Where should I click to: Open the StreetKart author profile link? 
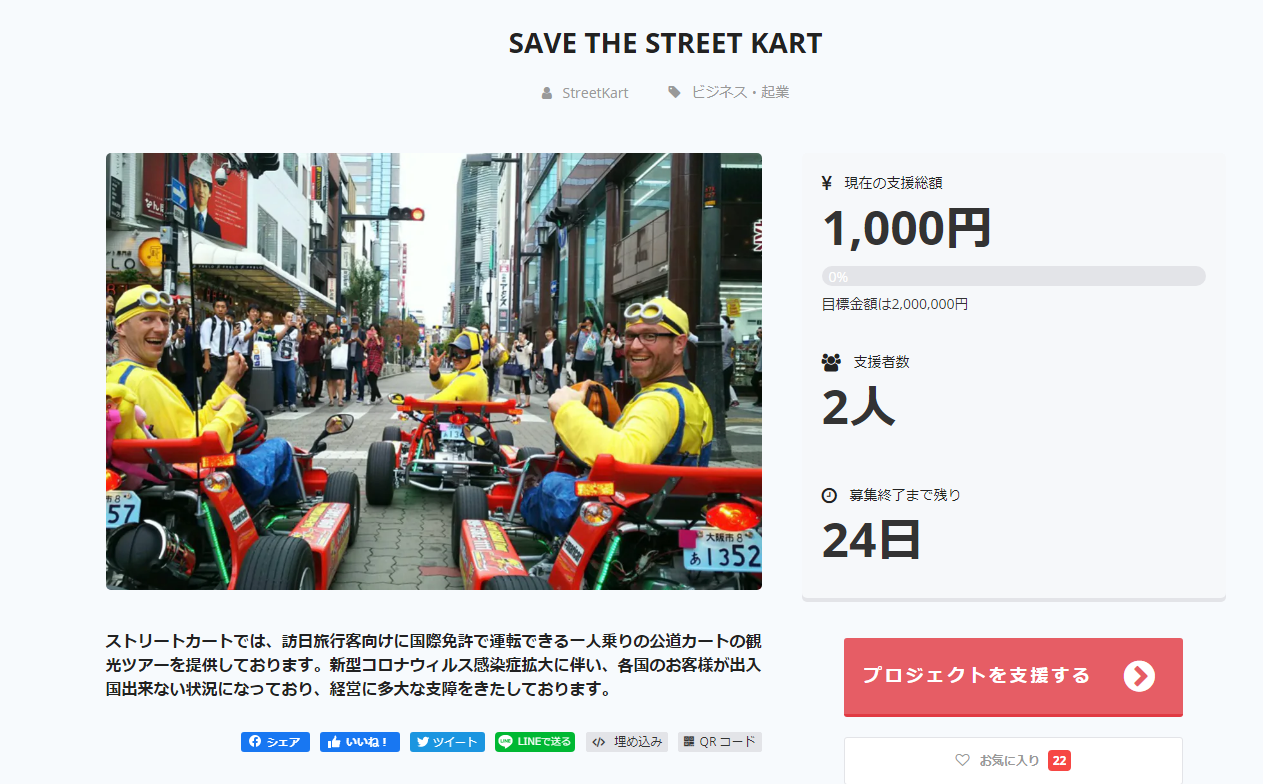point(595,93)
